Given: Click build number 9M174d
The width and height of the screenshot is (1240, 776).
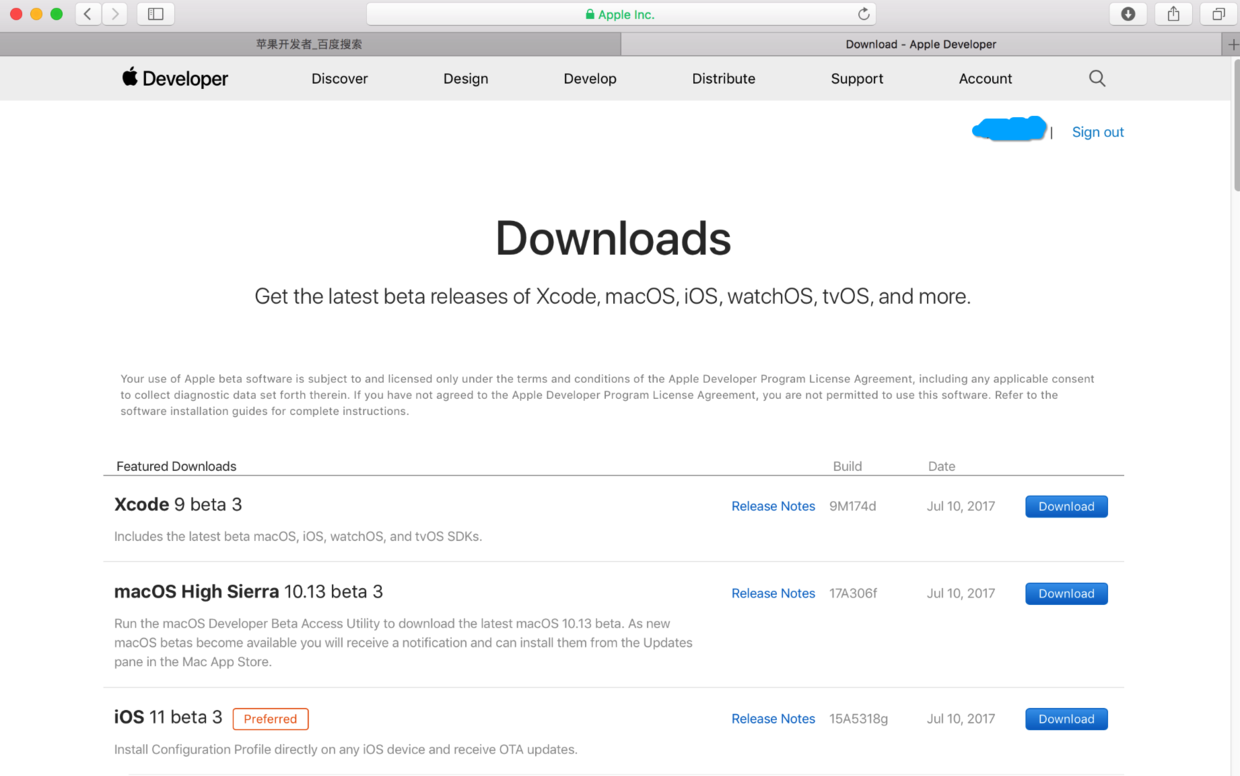Looking at the screenshot, I should 852,506.
